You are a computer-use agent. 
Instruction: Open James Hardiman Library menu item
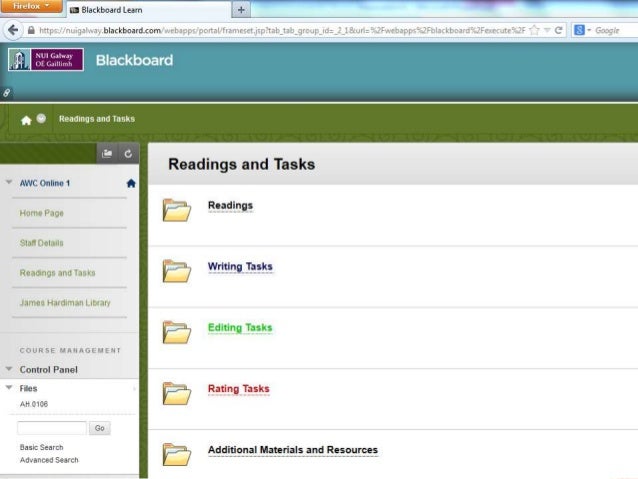[65, 303]
